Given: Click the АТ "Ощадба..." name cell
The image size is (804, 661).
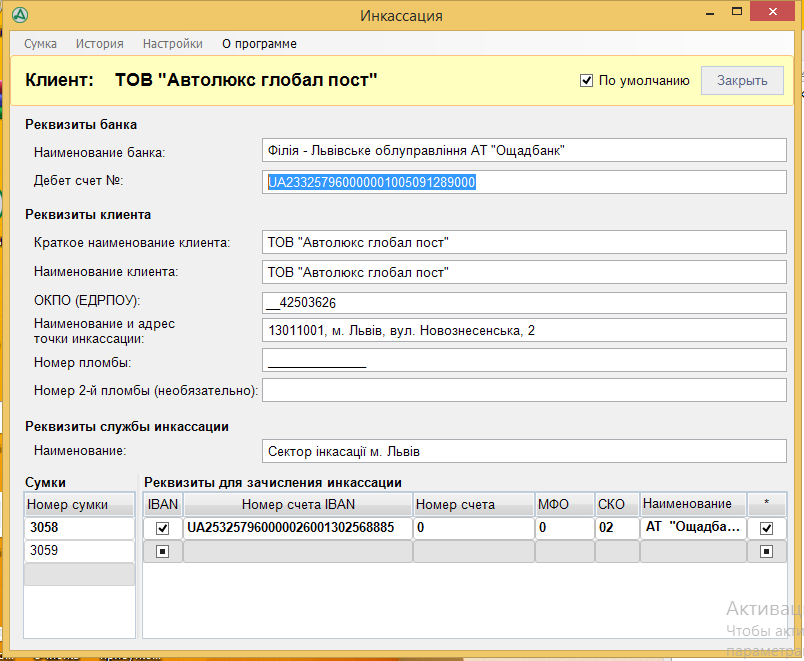Looking at the screenshot, I should (694, 528).
